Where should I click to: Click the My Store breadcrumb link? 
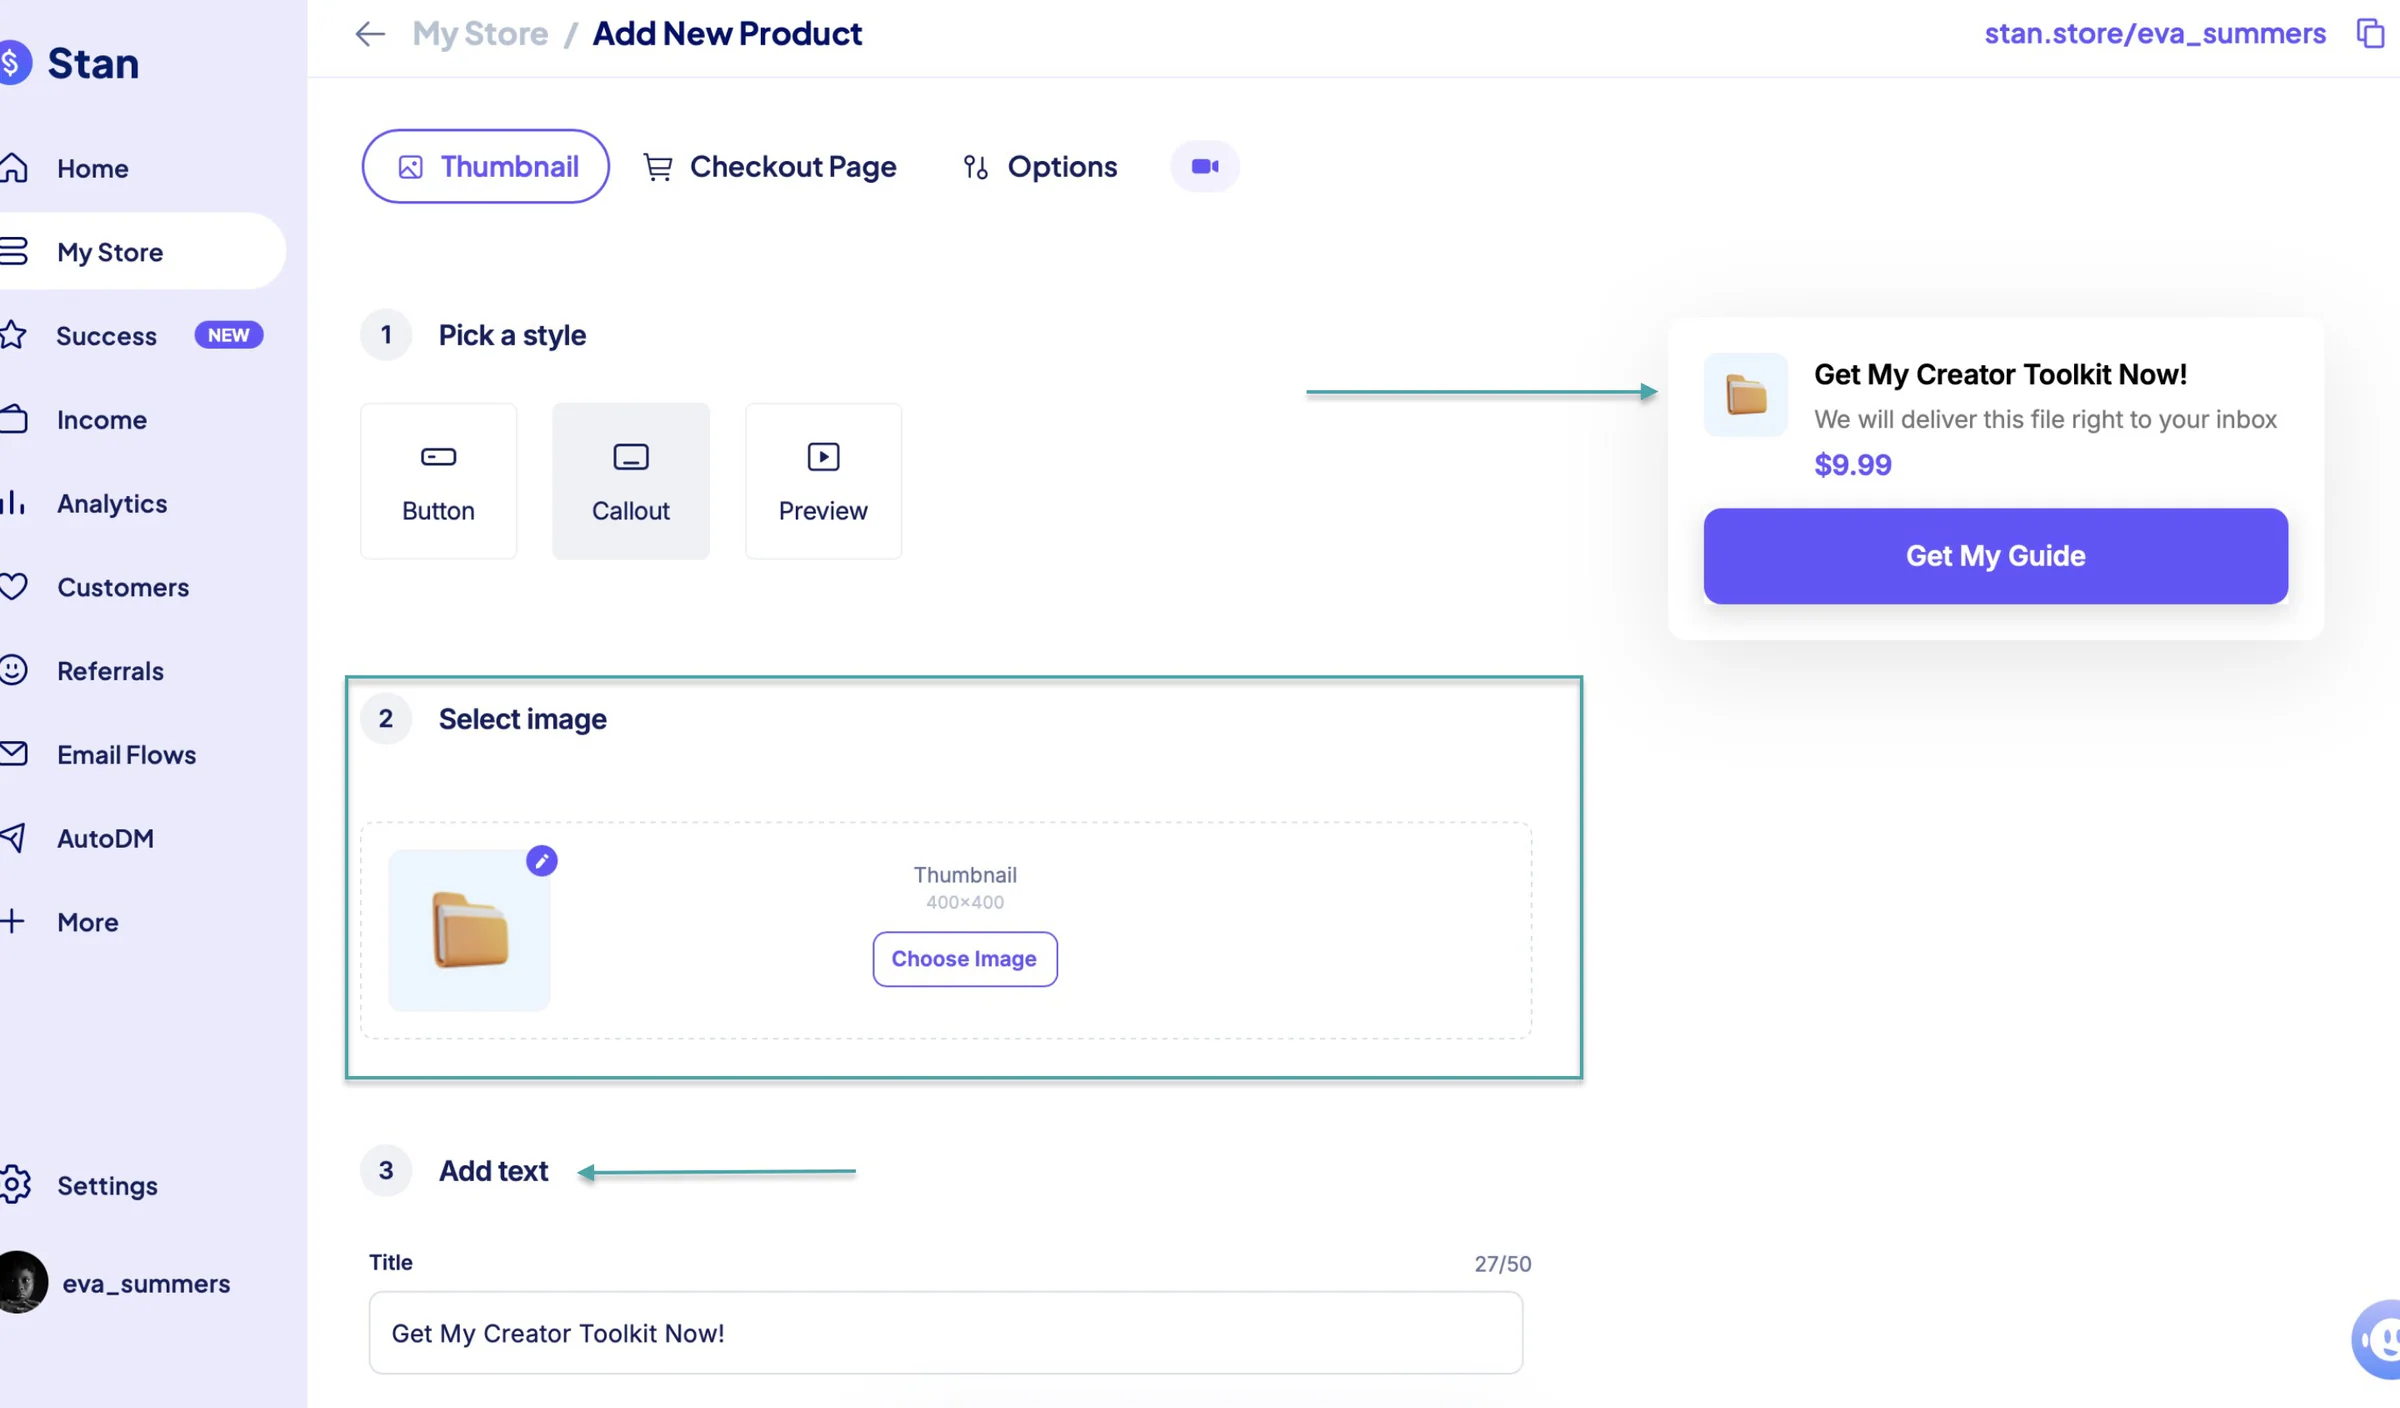pyautogui.click(x=480, y=34)
